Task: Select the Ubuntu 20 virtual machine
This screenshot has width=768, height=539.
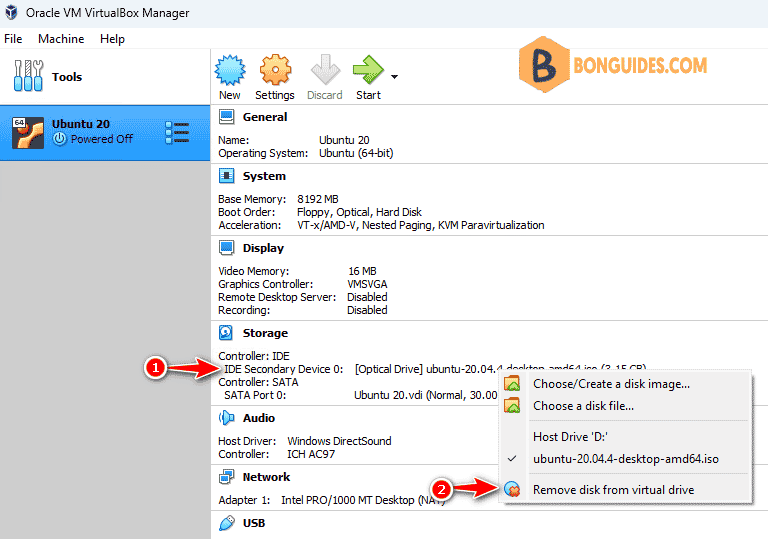Action: (105, 132)
